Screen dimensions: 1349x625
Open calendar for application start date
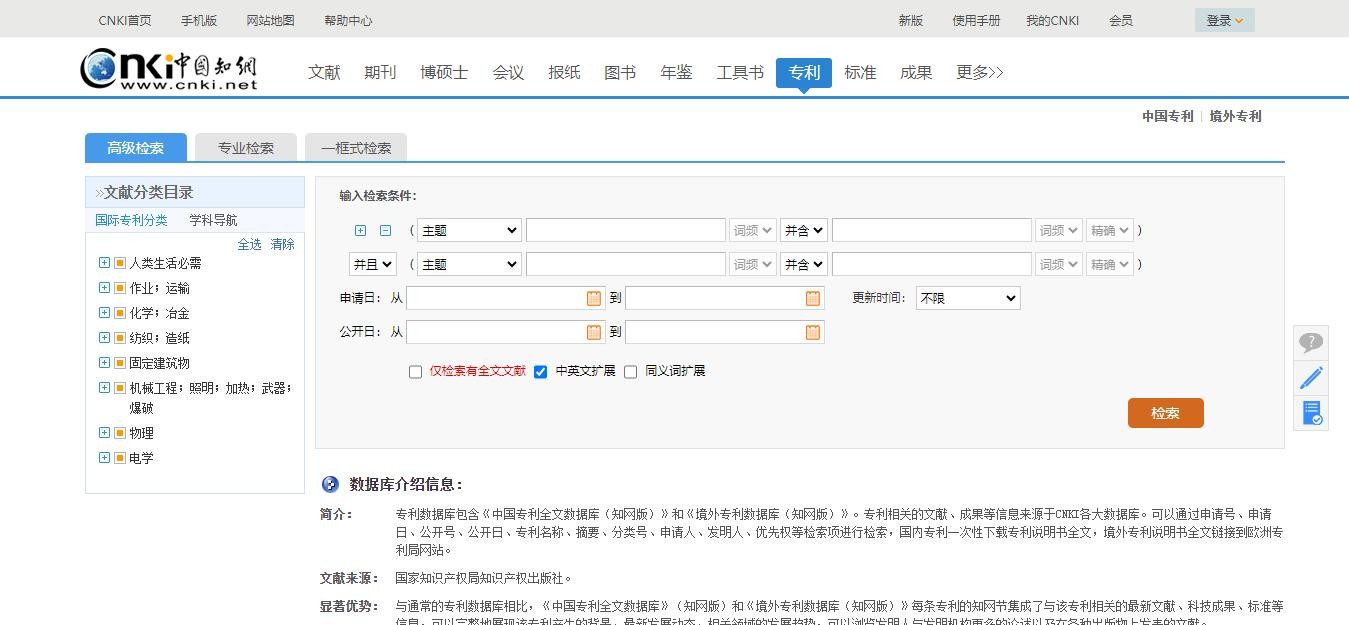point(594,298)
